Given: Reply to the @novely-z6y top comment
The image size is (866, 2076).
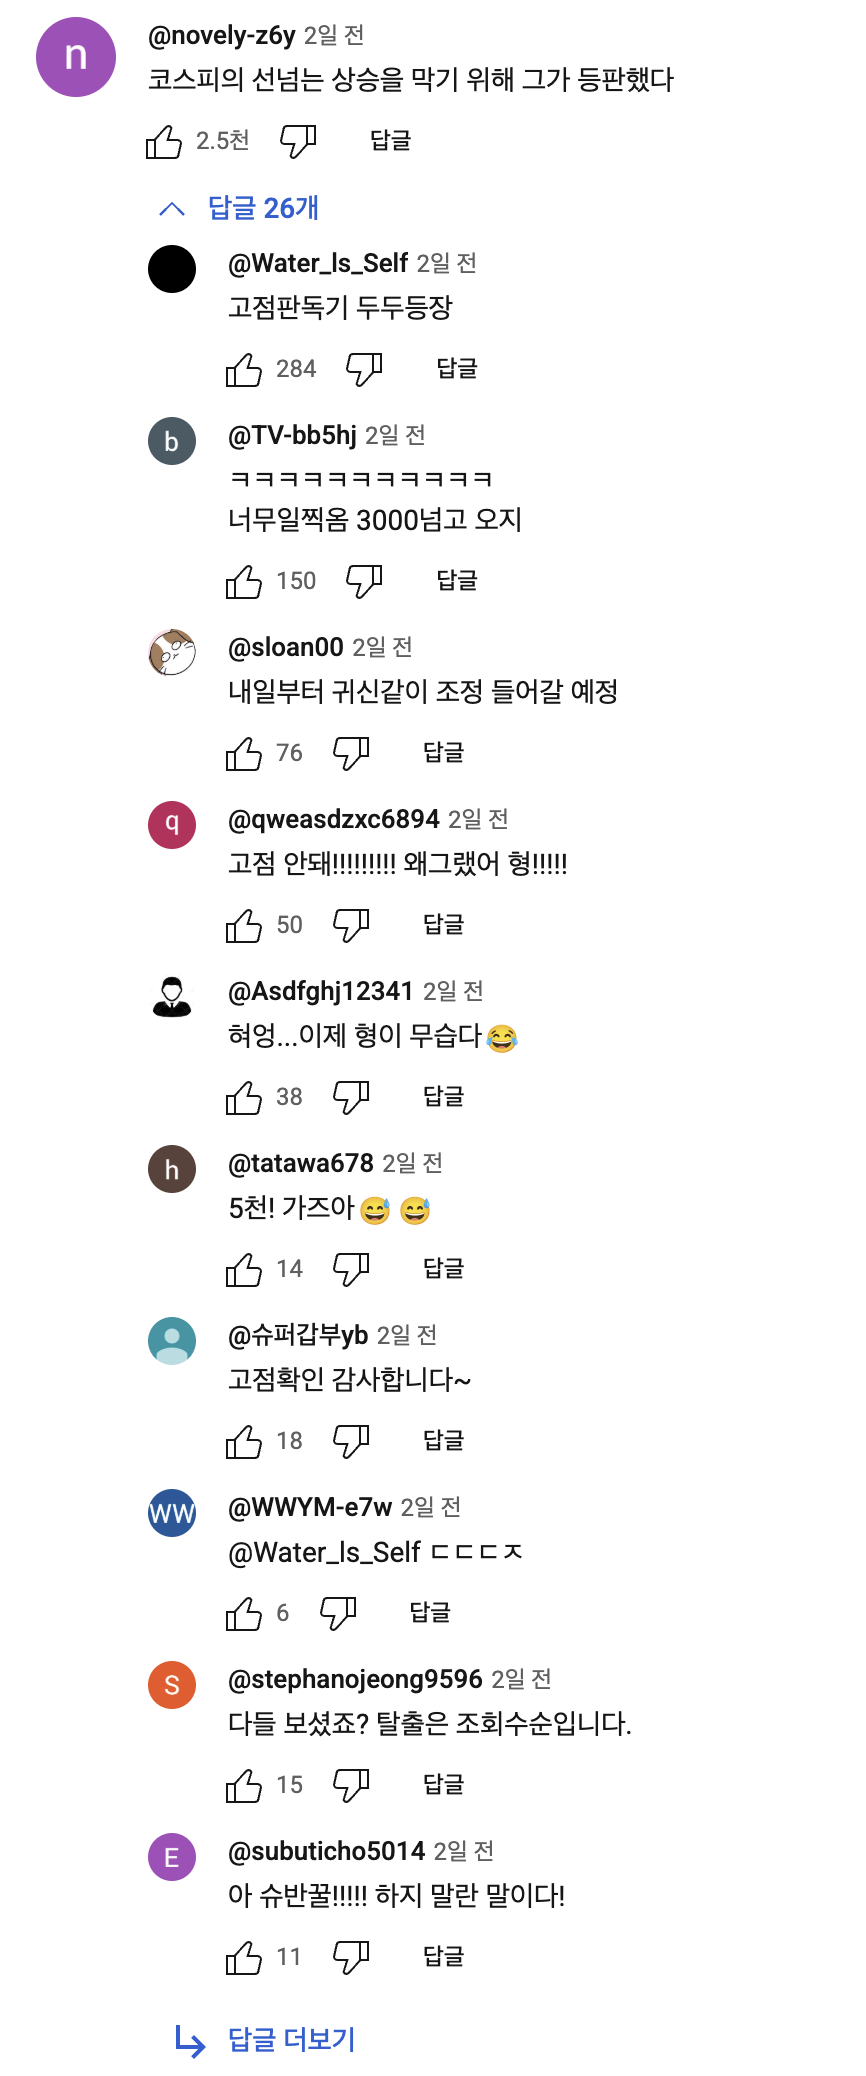Looking at the screenshot, I should pos(390,141).
